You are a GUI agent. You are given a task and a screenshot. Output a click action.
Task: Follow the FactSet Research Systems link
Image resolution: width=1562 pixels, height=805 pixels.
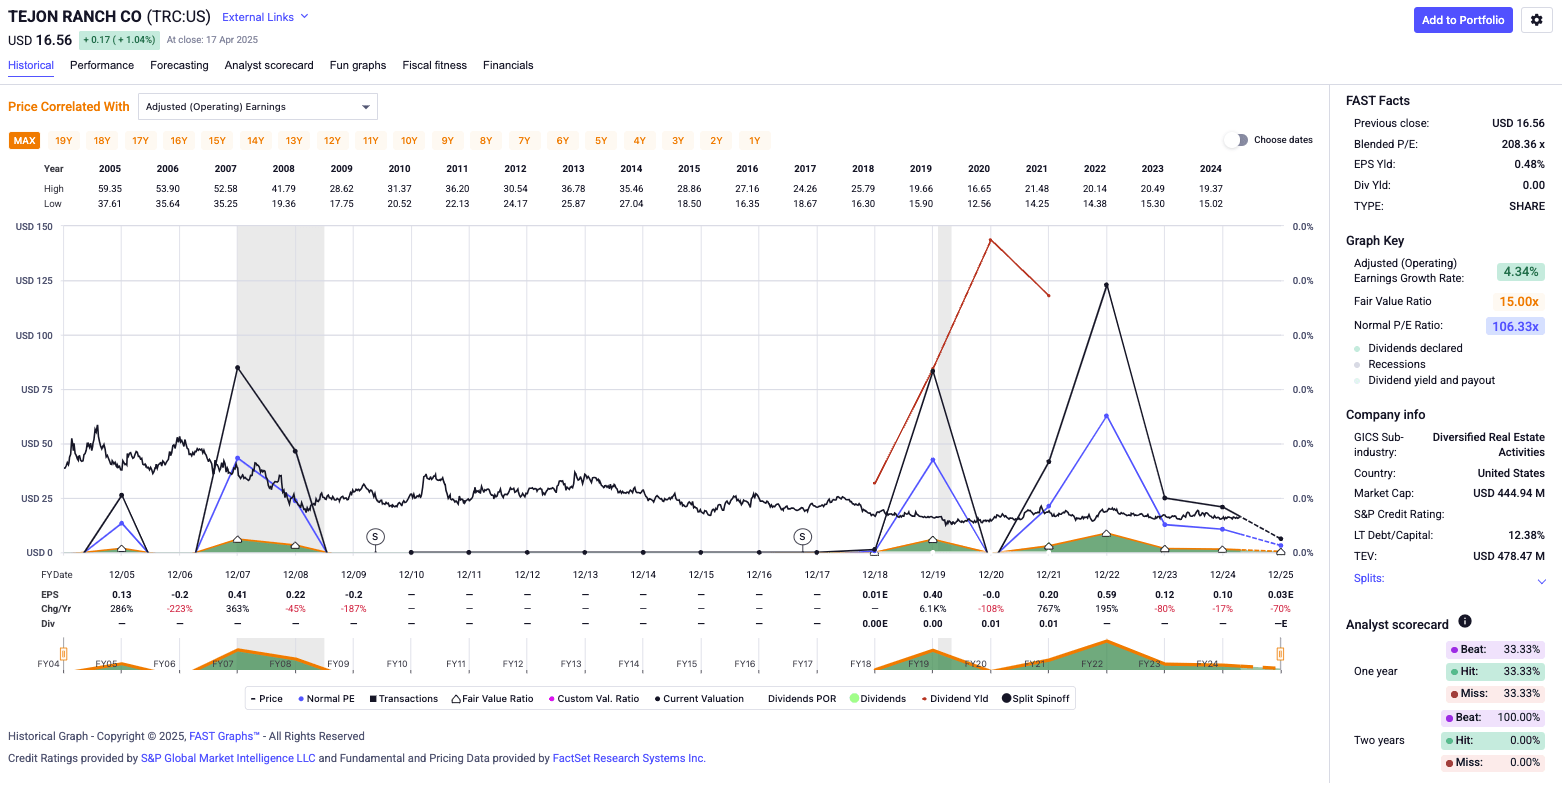click(627, 758)
